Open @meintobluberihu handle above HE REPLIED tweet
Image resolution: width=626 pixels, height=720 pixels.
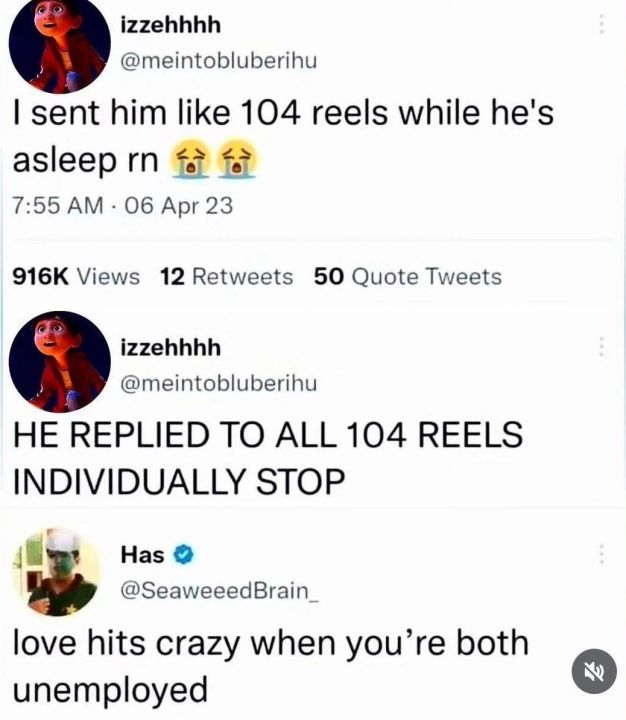tap(219, 383)
